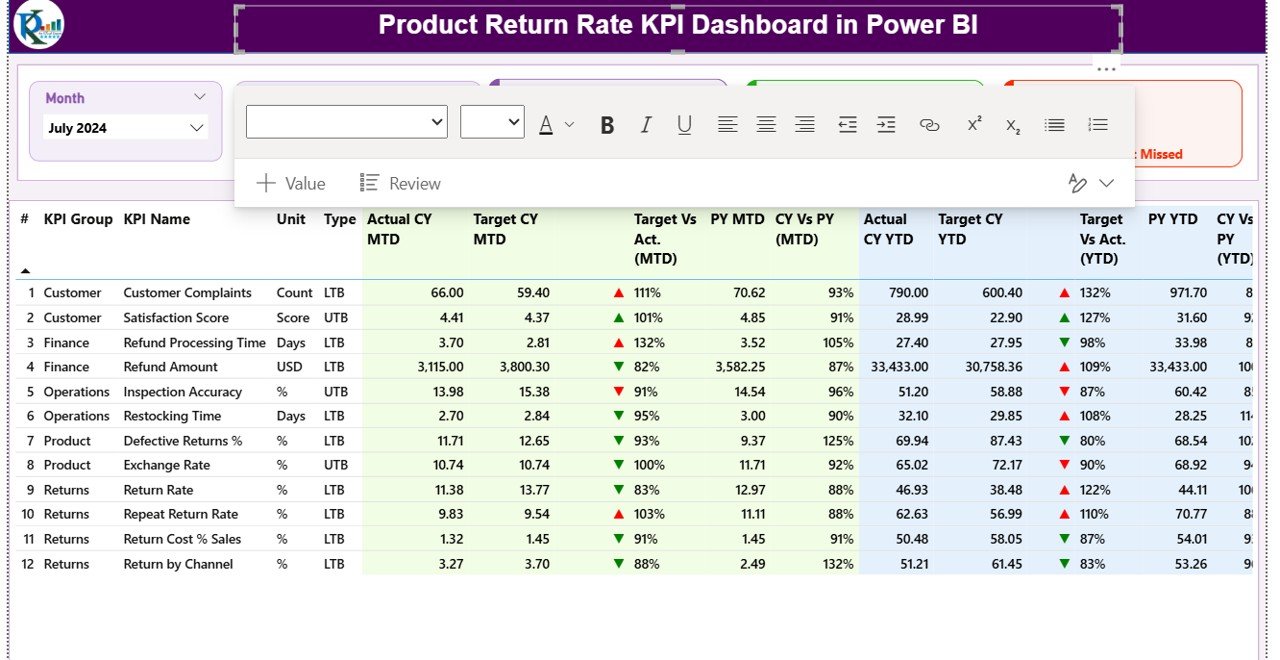This screenshot has width=1280, height=660.
Task: Switch to the Review section
Action: coord(399,183)
